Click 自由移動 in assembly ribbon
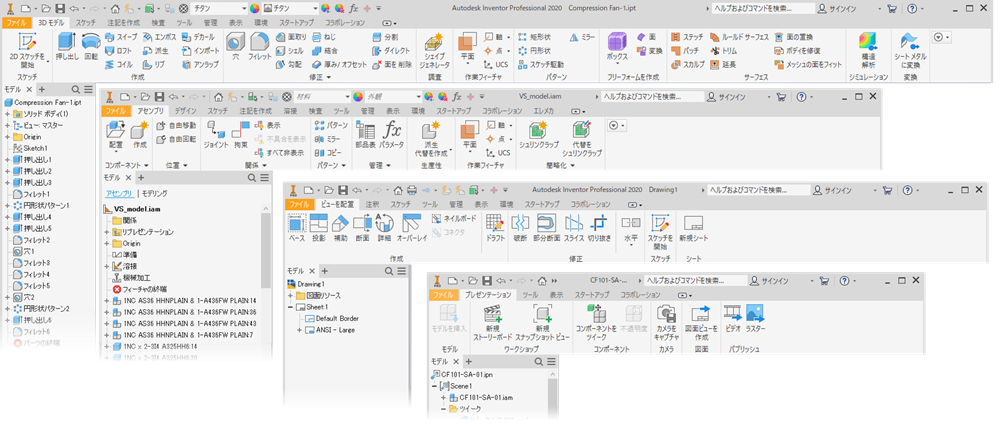Viewport: 1000px width, 424px height. pos(176,126)
